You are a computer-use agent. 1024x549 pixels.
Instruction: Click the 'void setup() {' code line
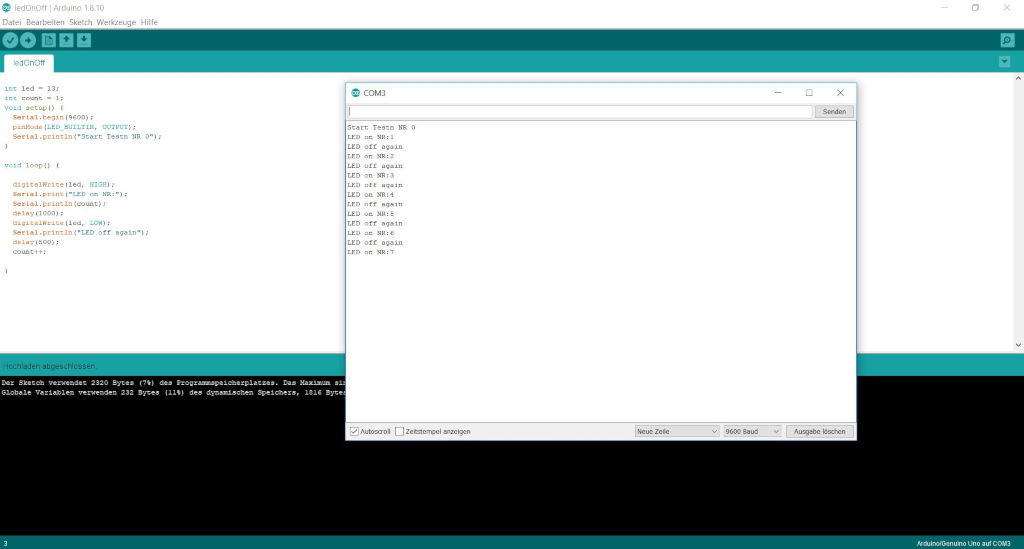tap(34, 108)
